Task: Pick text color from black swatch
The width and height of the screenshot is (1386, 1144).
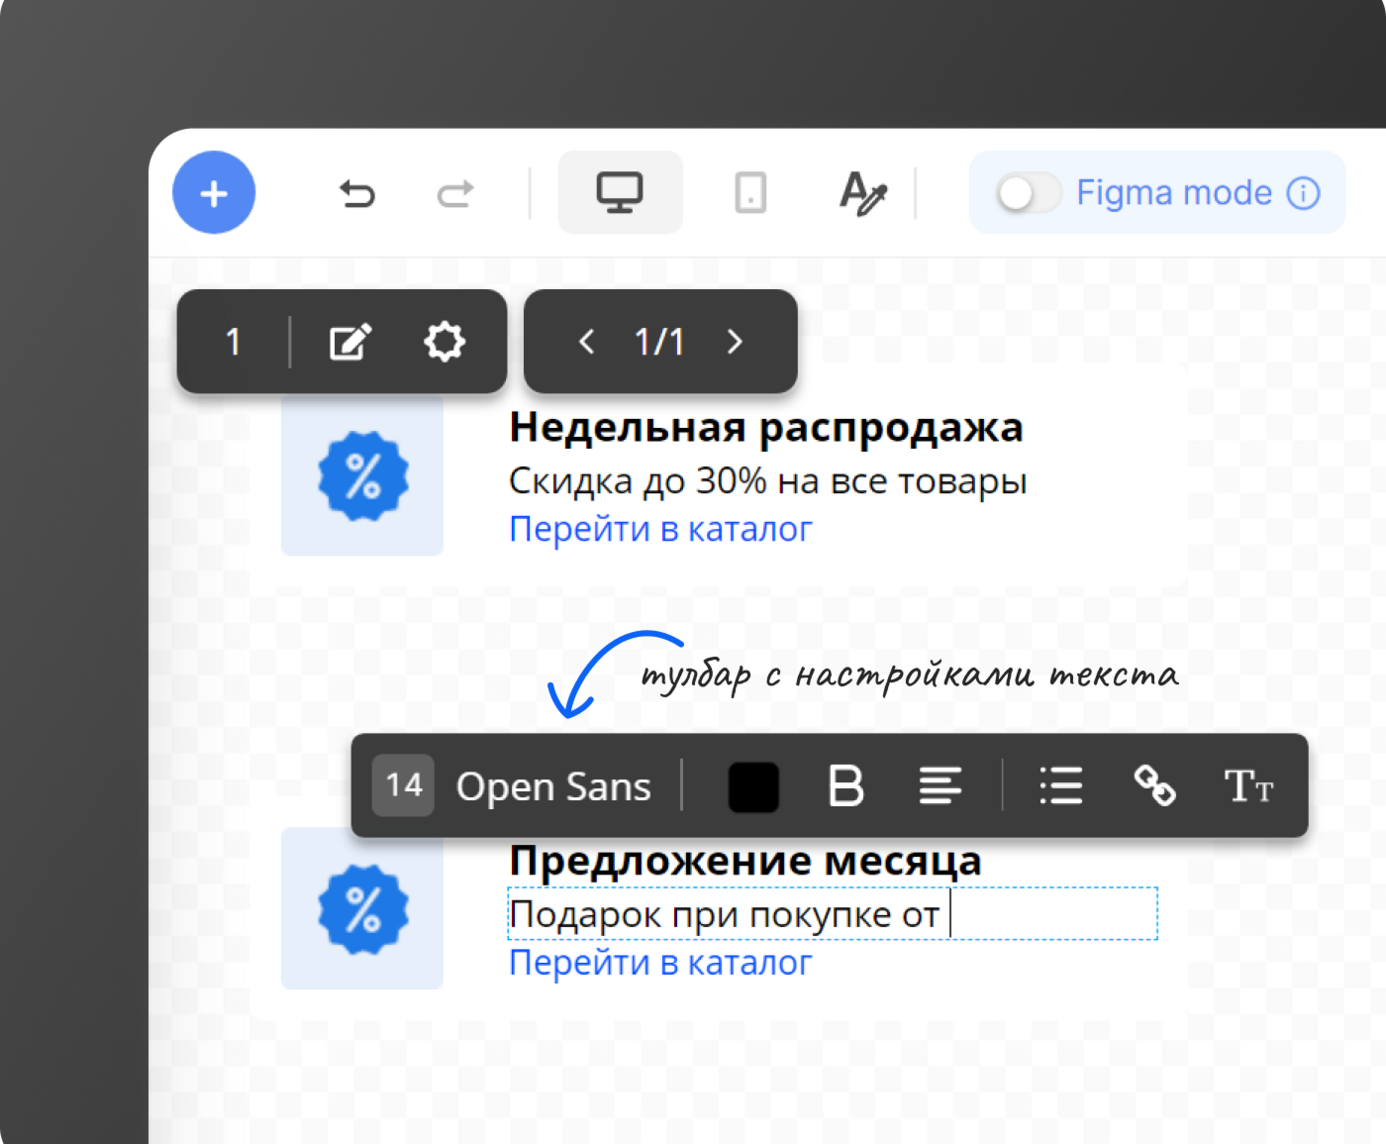Action: [x=753, y=787]
